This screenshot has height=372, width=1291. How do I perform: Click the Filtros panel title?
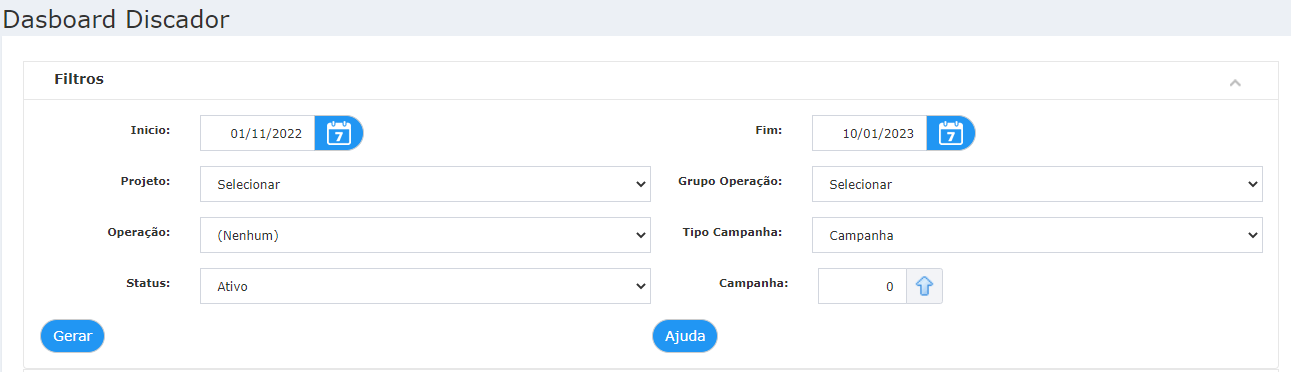[79, 78]
